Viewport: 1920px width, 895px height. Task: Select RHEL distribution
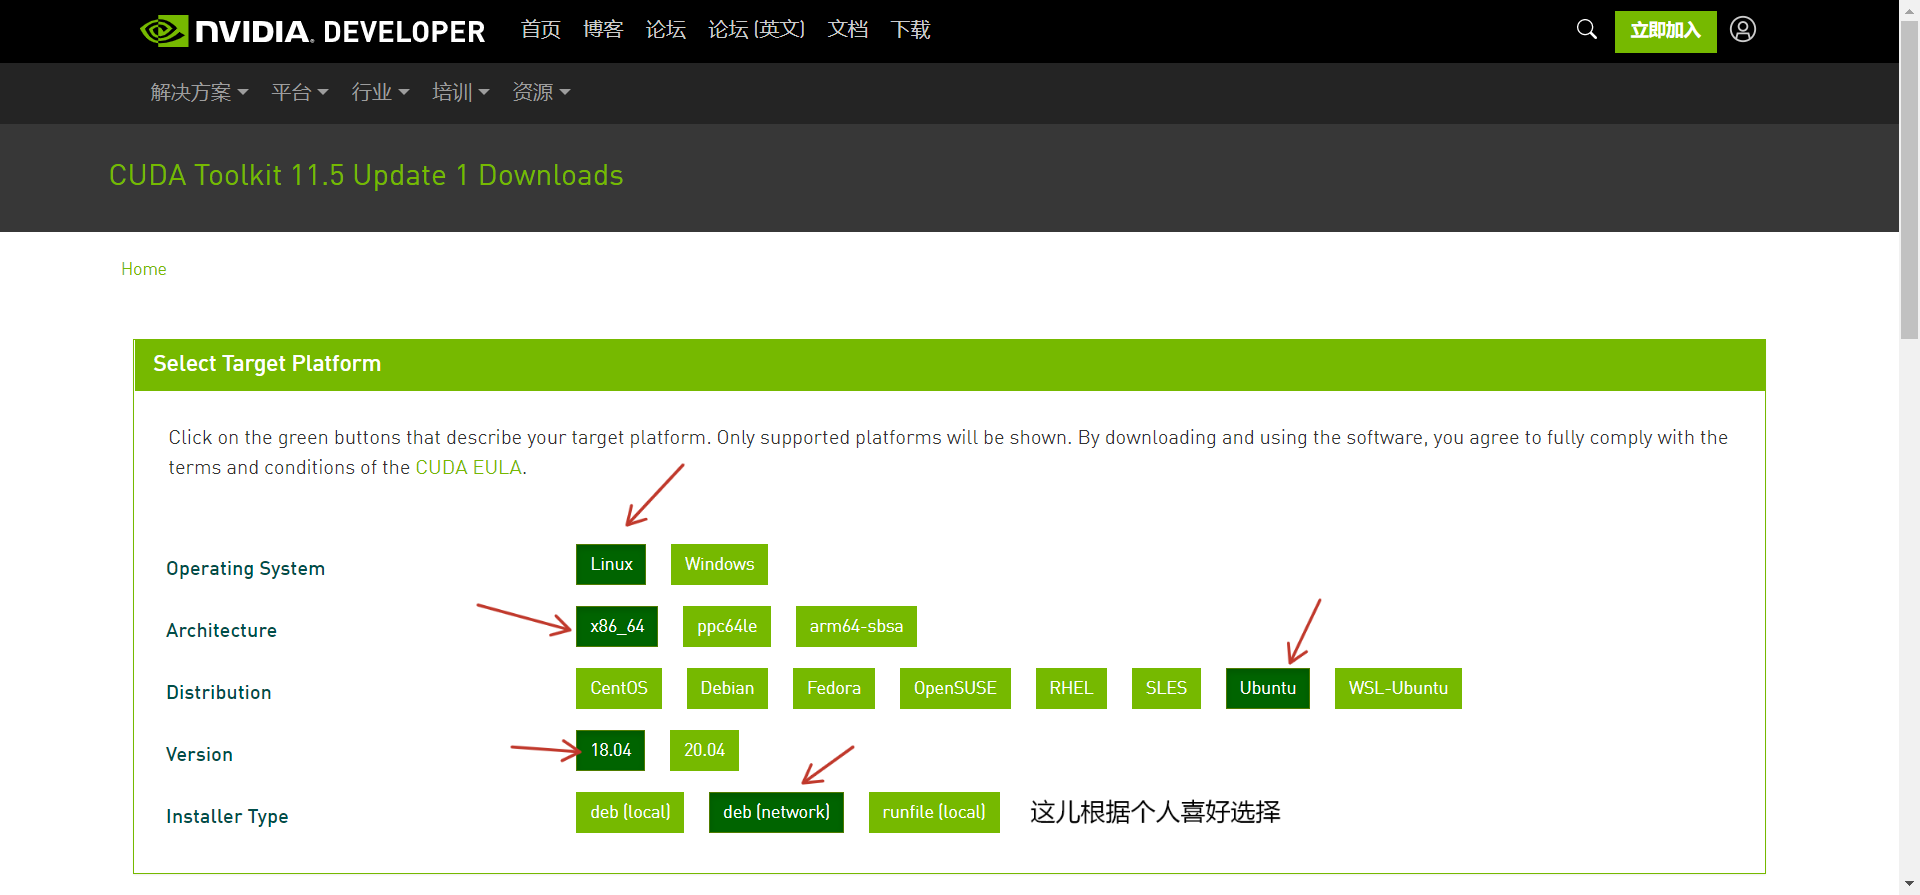tap(1071, 688)
